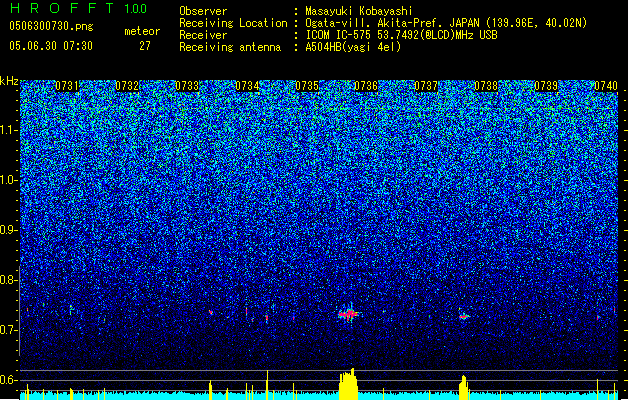629x400 pixels.
Task: Click the 0736 time marker
Action: 366,86
